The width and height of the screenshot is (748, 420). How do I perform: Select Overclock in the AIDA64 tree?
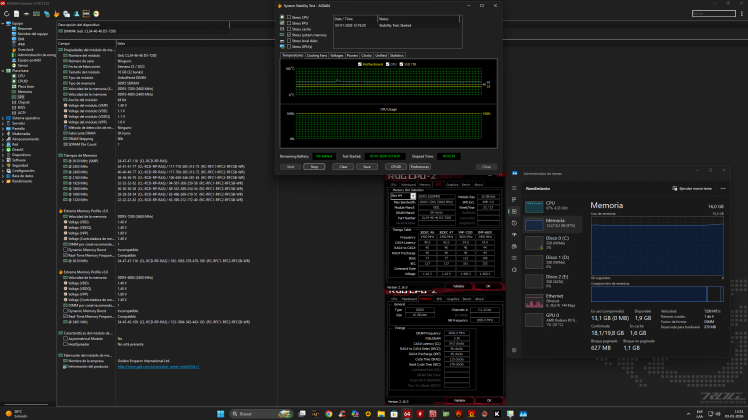24,48
